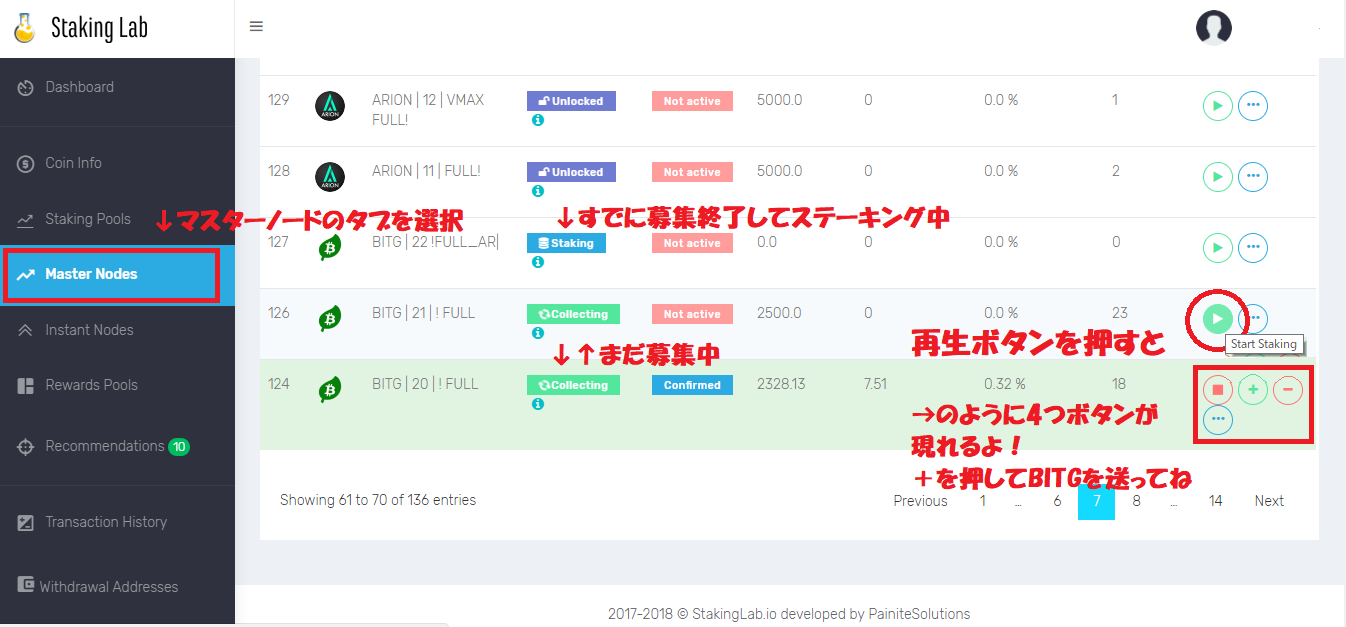Click Not active badge in BITG 21 row
Image resolution: width=1346 pixels, height=627 pixels.
coord(692,314)
